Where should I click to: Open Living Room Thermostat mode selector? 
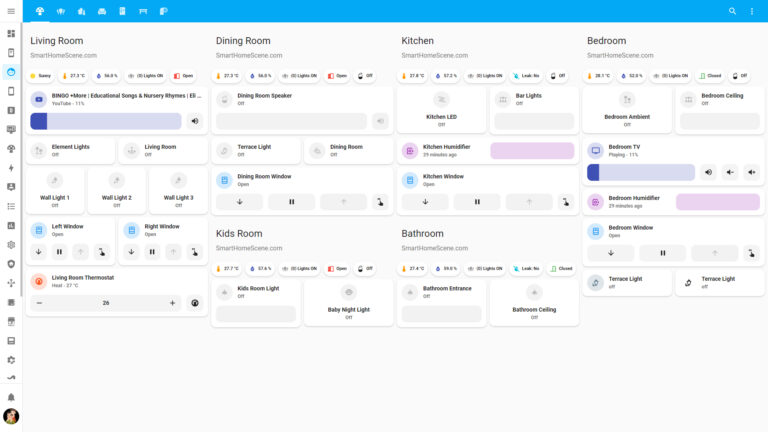pyautogui.click(x=195, y=302)
